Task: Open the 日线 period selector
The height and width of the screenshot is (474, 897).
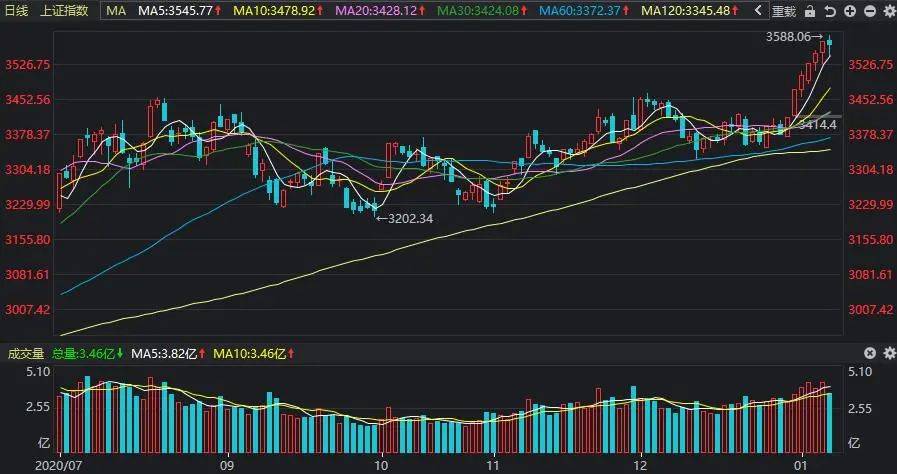Action: click(x=19, y=12)
